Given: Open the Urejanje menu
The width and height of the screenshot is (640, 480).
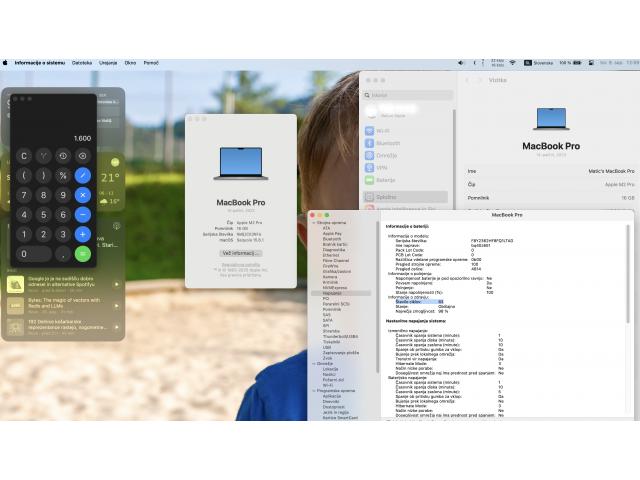Looking at the screenshot, I should click(108, 63).
